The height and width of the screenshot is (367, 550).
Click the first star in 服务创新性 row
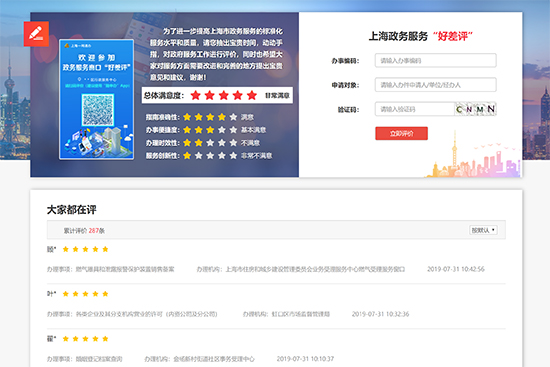click(187, 155)
